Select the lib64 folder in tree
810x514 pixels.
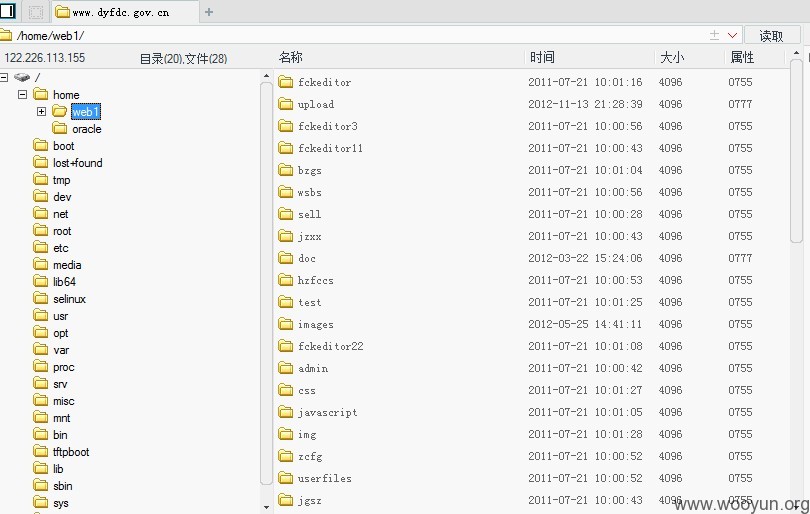pyautogui.click(x=64, y=282)
